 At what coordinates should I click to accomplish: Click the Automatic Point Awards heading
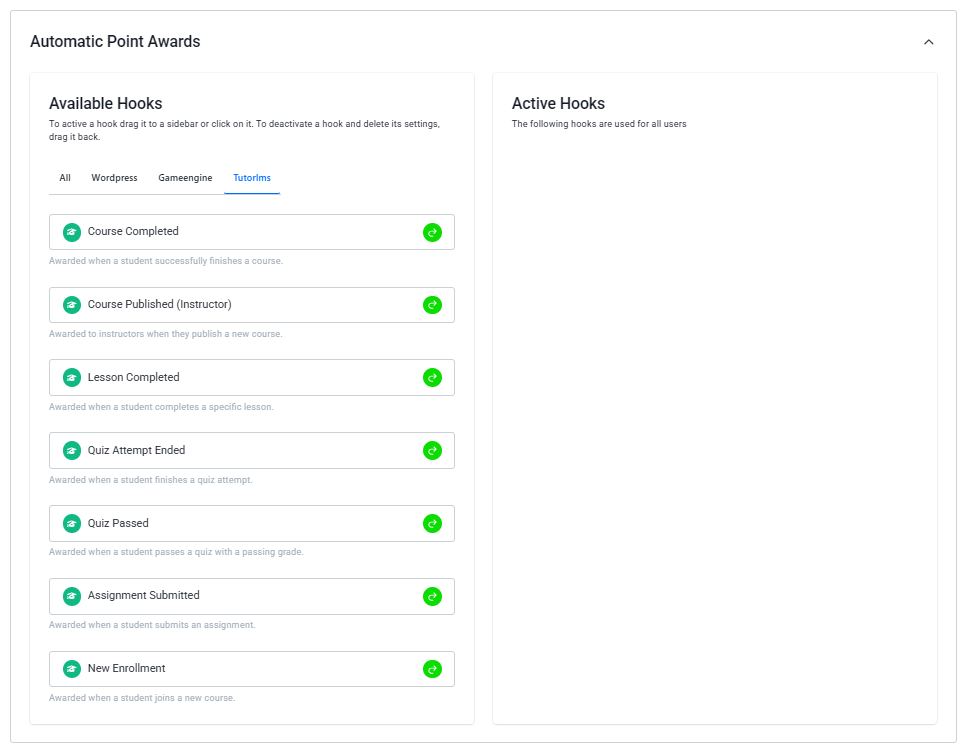tap(115, 41)
